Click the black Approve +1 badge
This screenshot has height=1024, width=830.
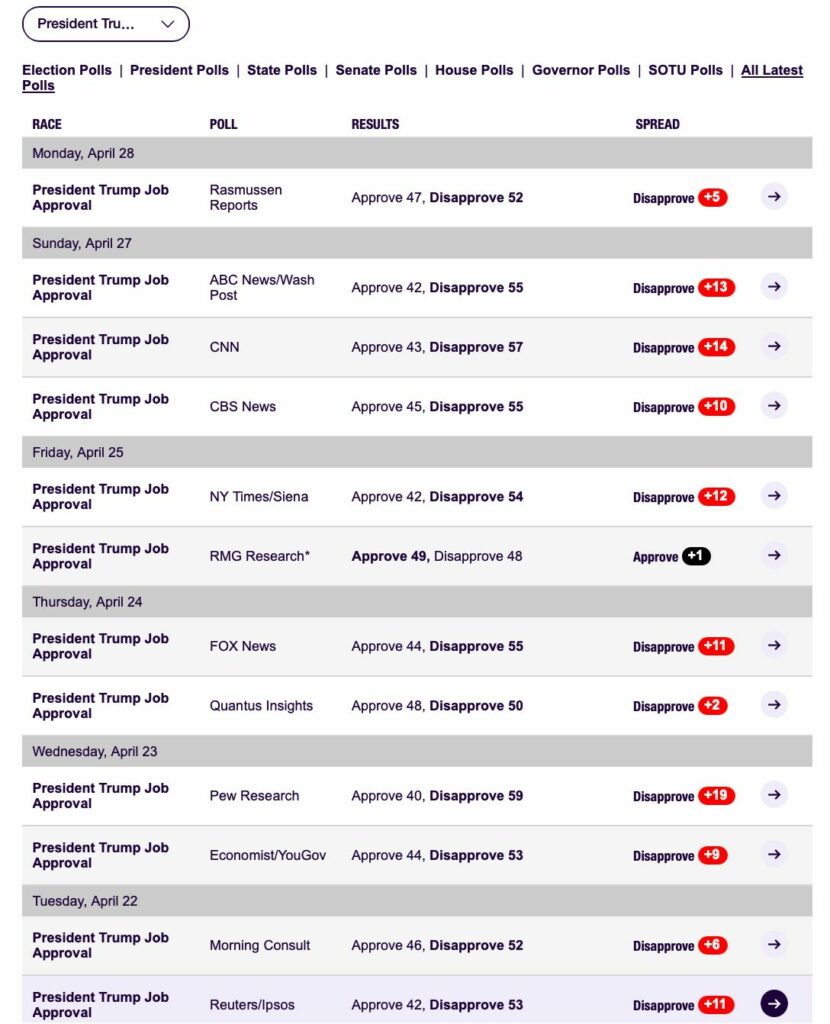pos(695,556)
